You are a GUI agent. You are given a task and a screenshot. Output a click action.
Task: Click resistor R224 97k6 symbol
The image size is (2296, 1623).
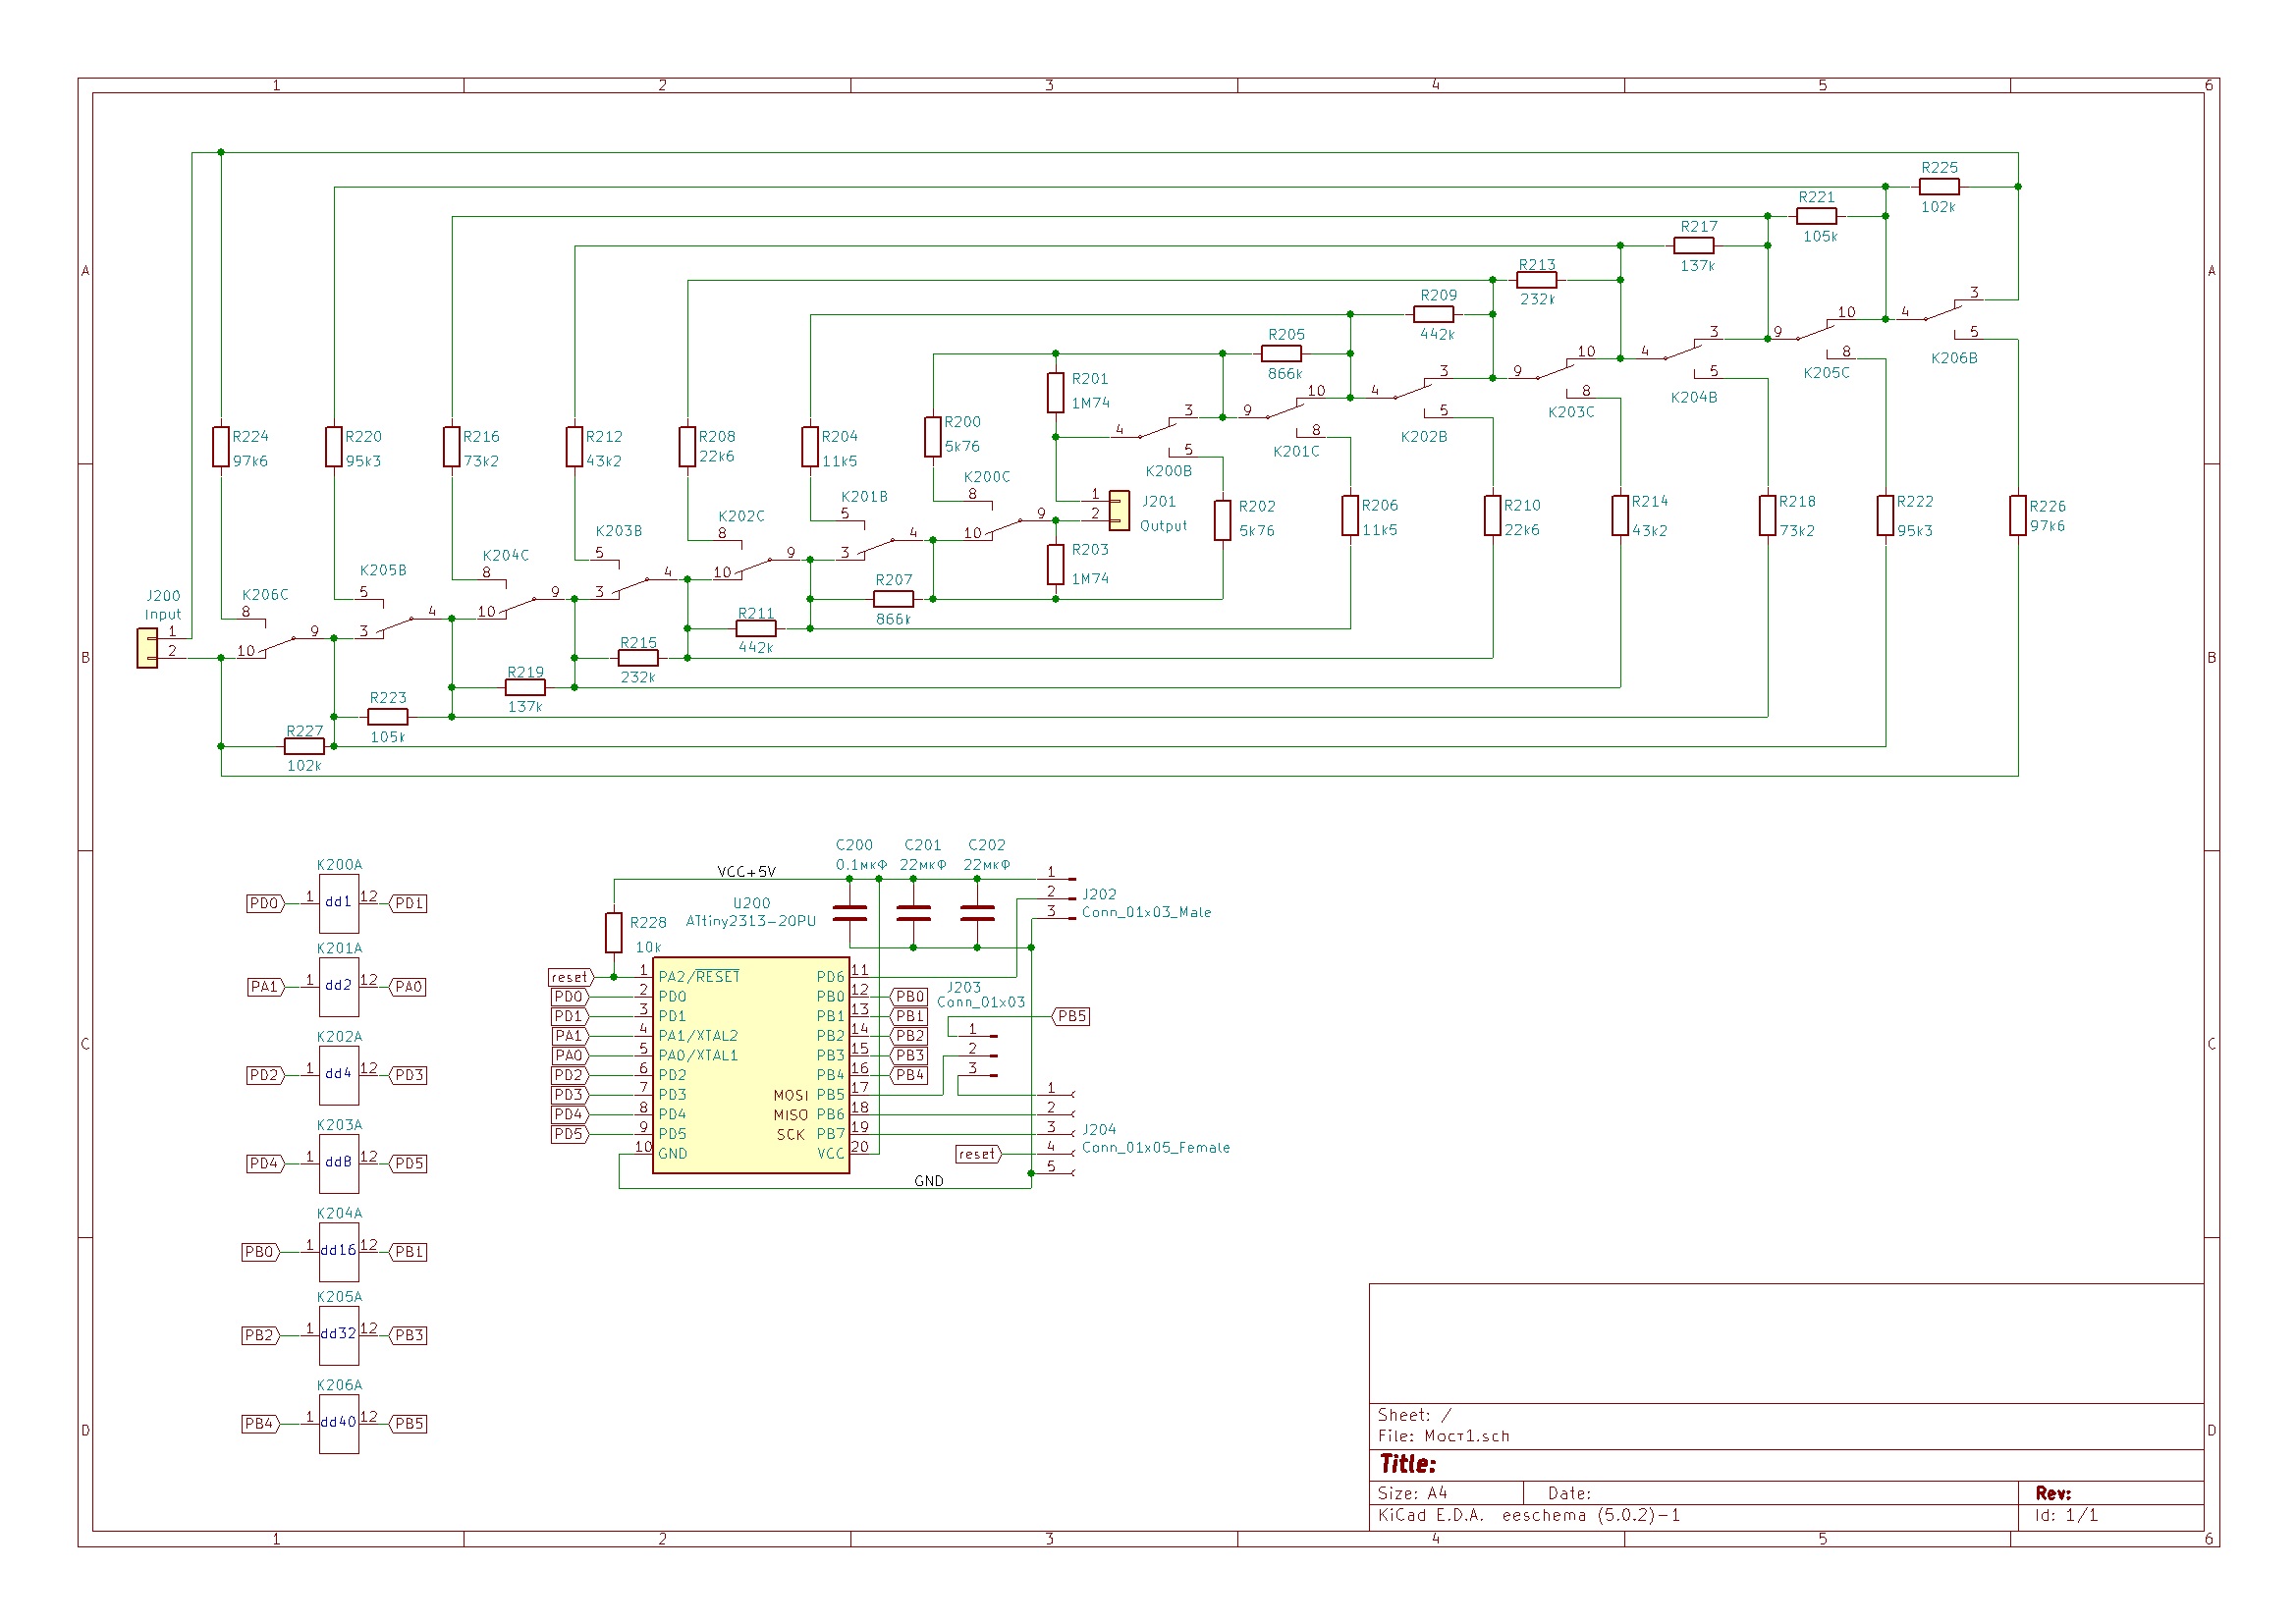click(x=221, y=447)
